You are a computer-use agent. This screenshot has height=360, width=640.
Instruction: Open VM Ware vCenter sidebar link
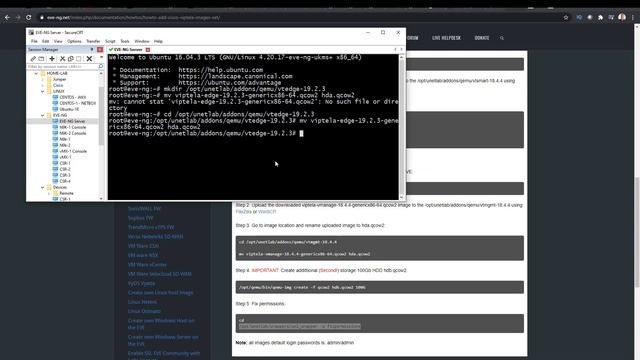point(147,264)
